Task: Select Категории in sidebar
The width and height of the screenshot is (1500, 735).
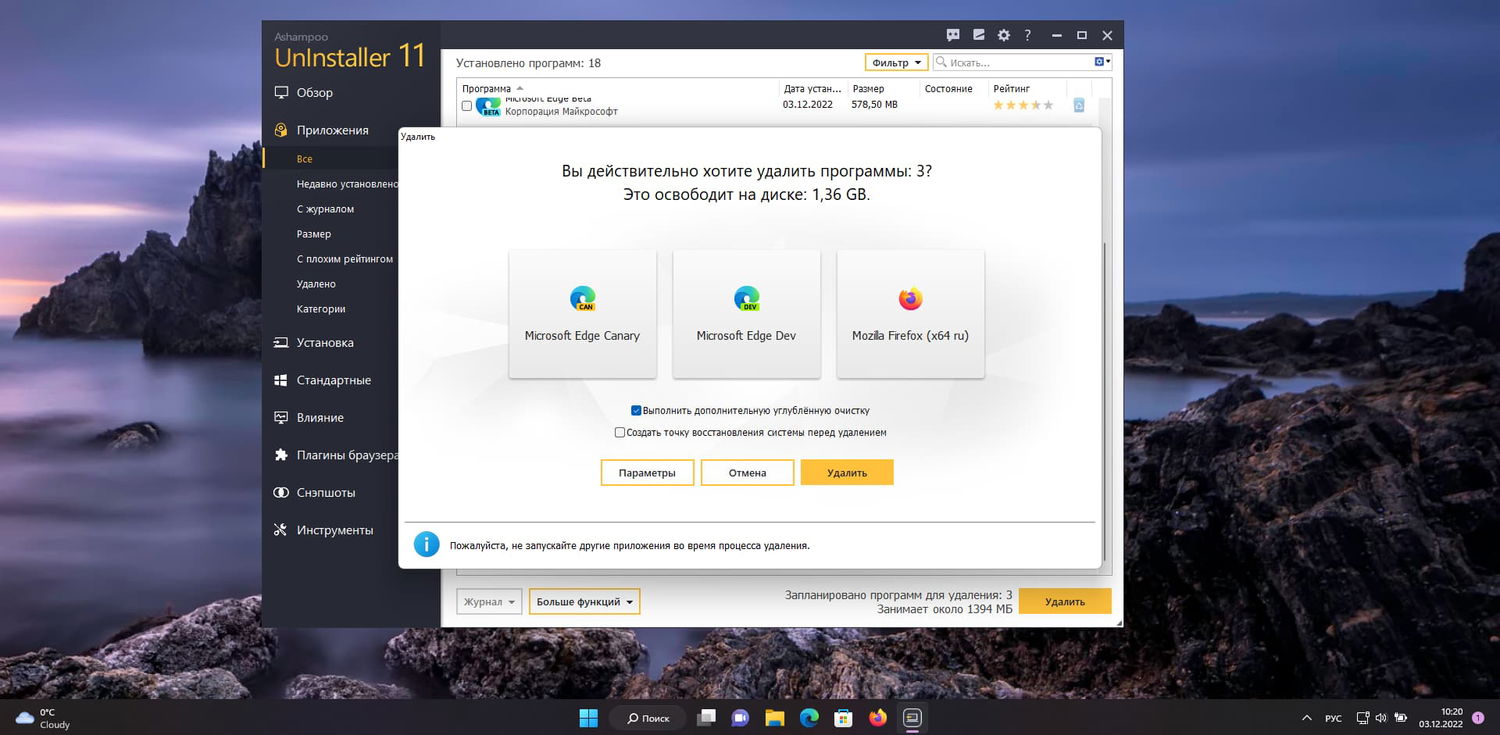Action: pyautogui.click(x=320, y=309)
